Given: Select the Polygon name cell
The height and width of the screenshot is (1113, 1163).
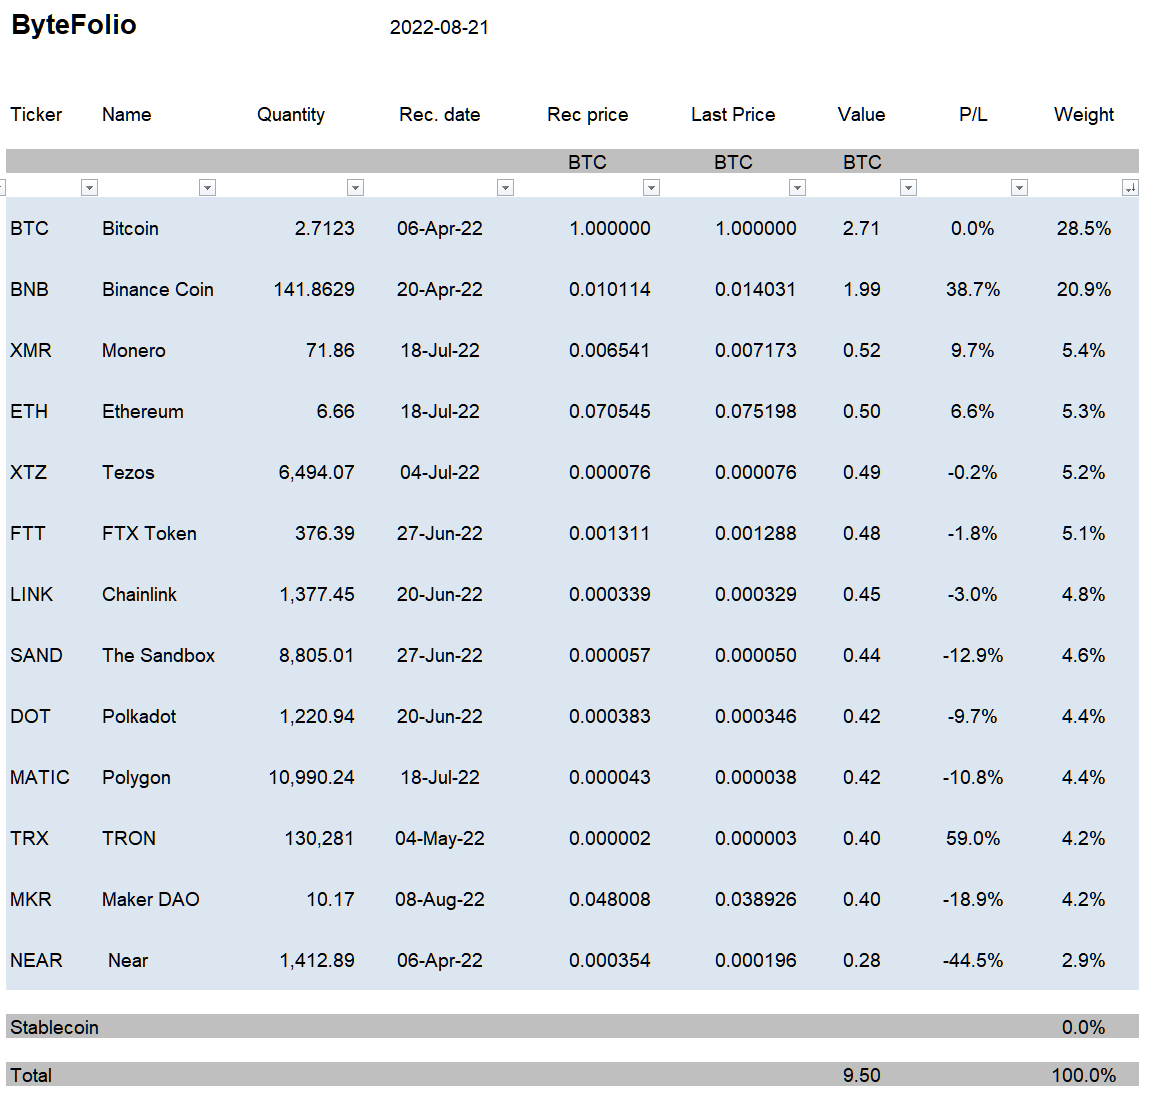Looking at the screenshot, I should (136, 778).
